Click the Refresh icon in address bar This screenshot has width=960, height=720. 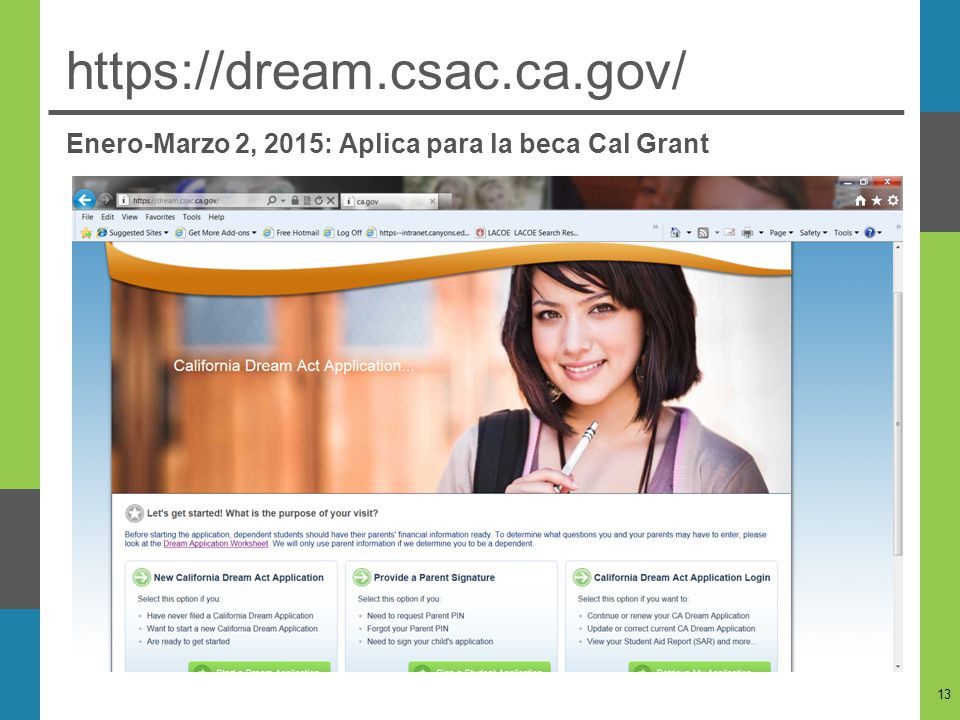pos(318,200)
